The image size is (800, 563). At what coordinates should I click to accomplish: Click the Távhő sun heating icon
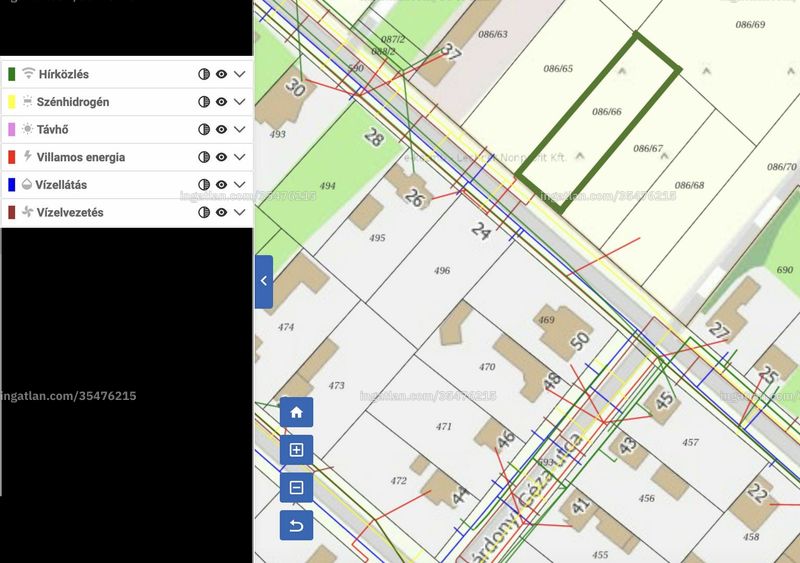(x=28, y=129)
